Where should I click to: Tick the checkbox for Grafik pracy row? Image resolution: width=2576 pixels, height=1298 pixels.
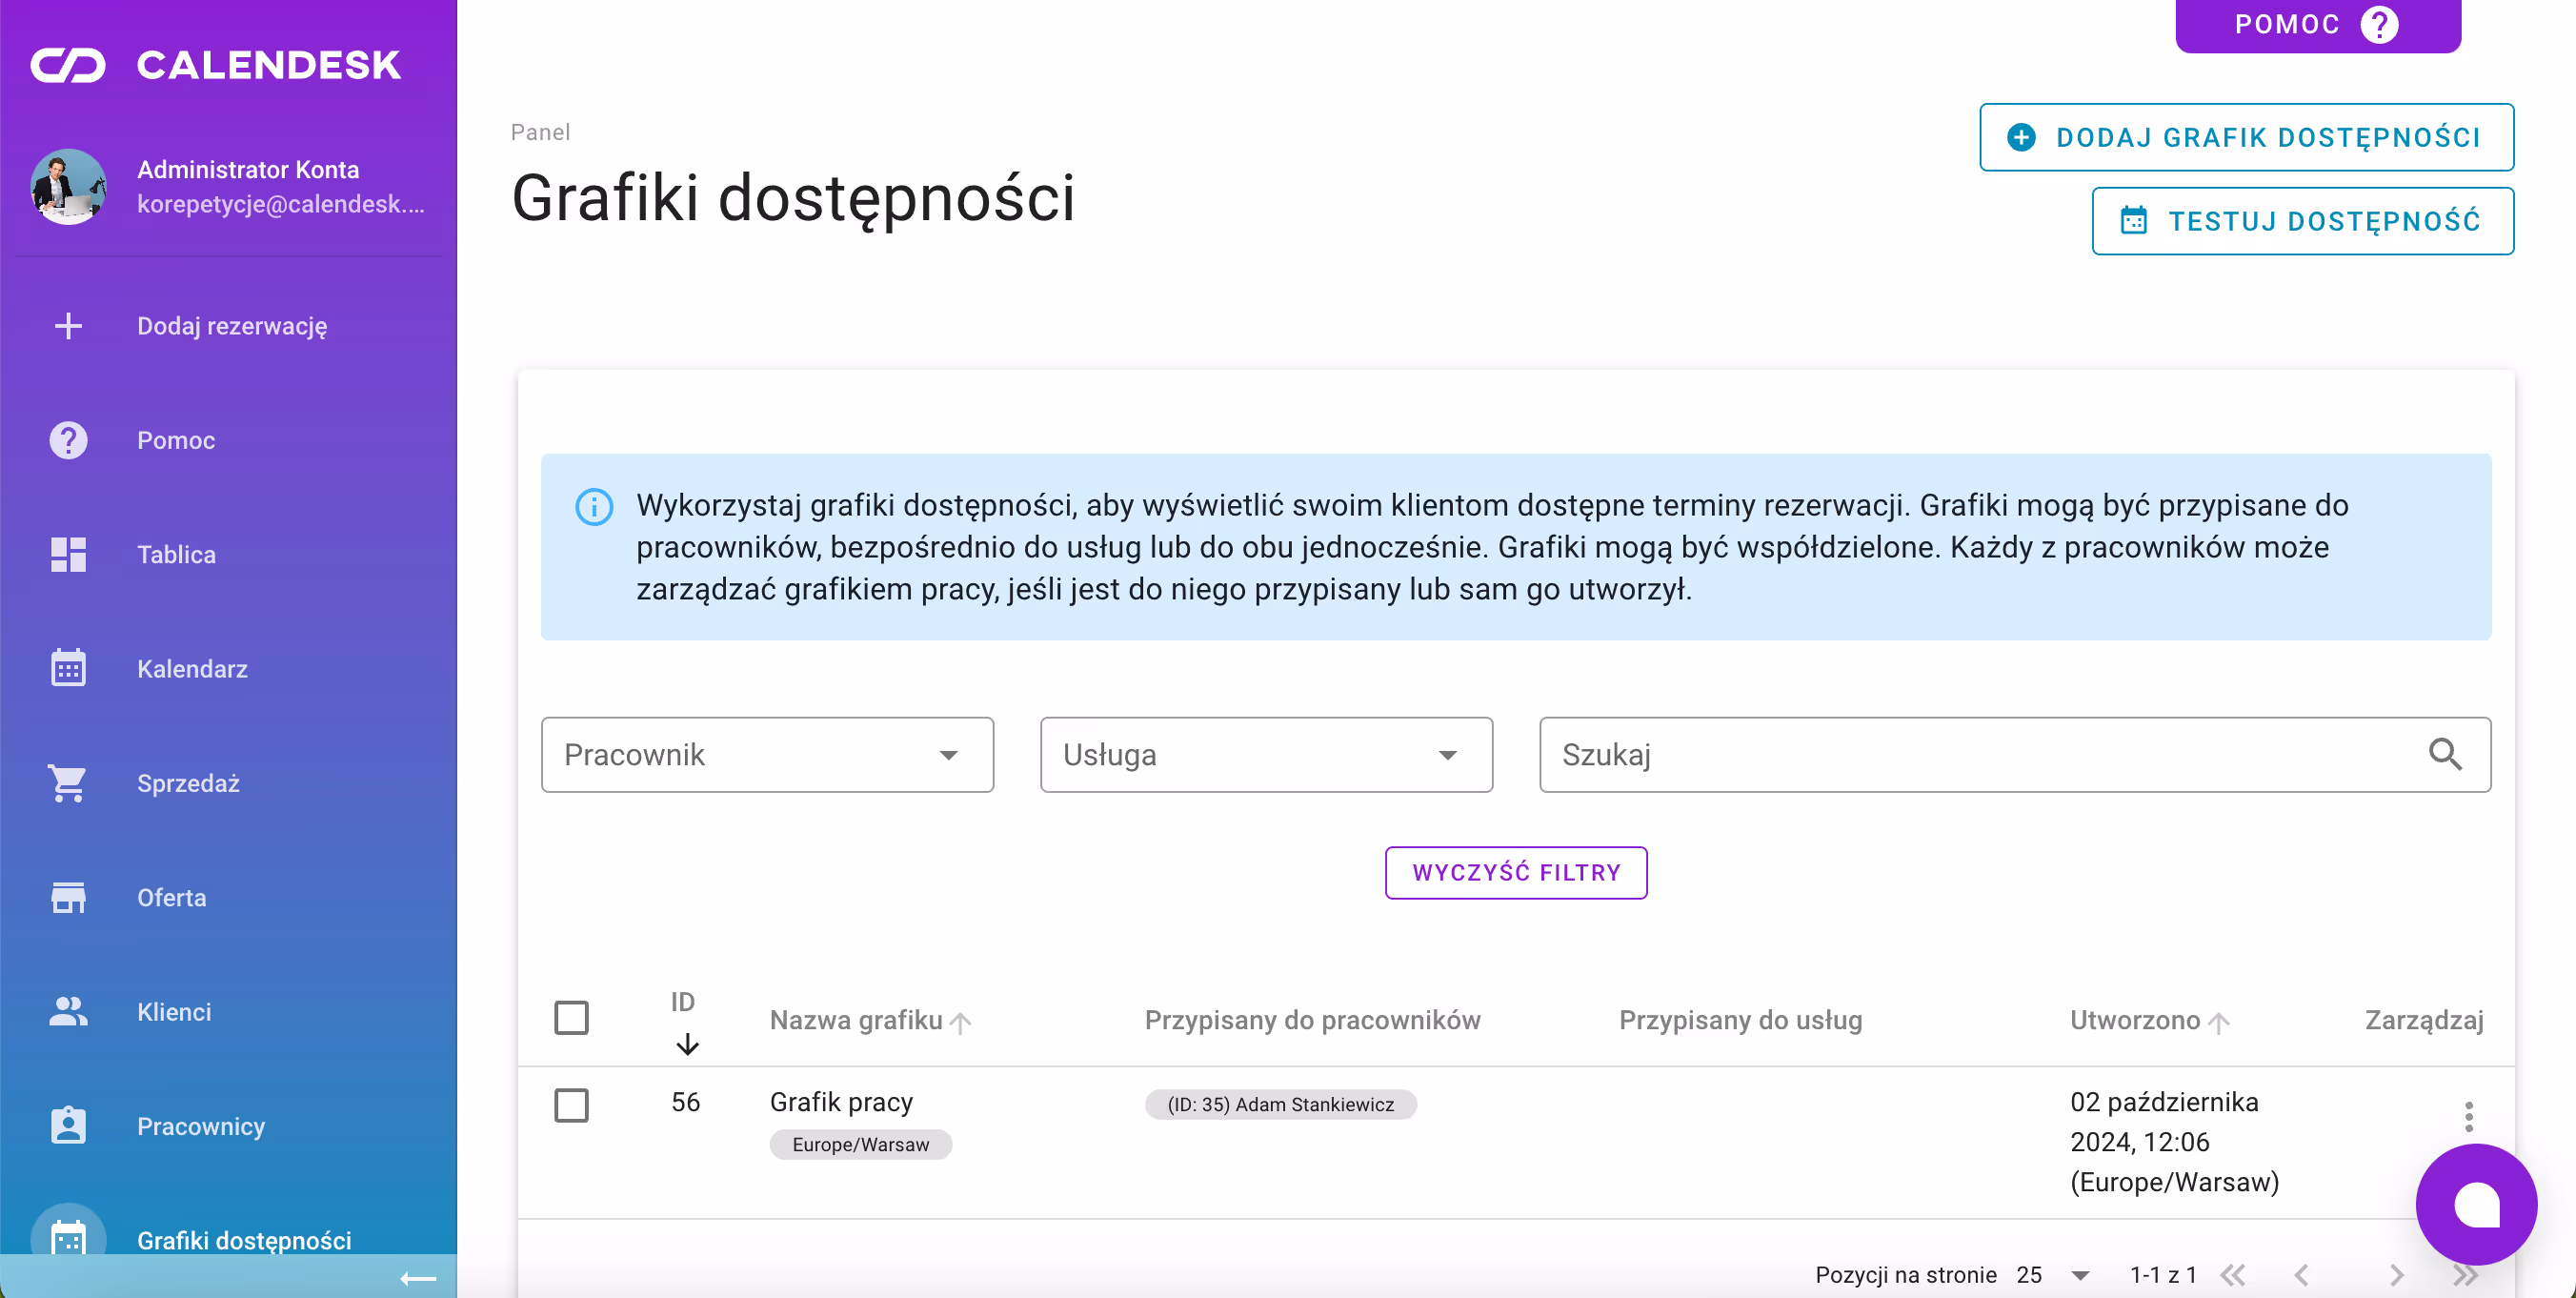[x=572, y=1106]
